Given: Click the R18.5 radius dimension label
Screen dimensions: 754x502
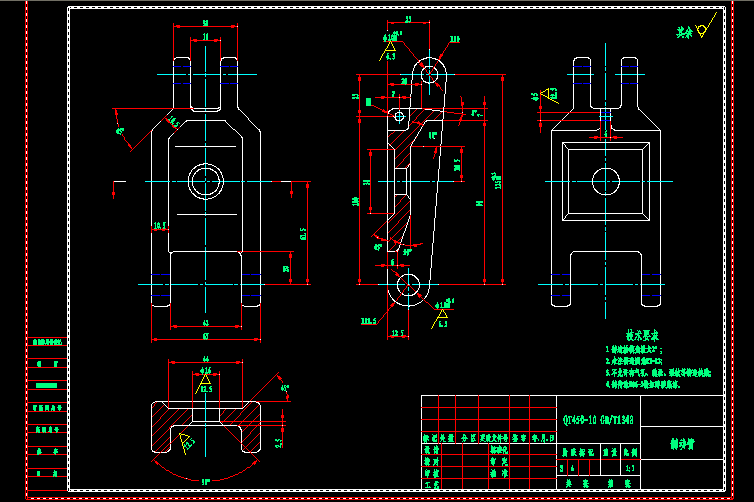Looking at the screenshot, I should [x=369, y=321].
